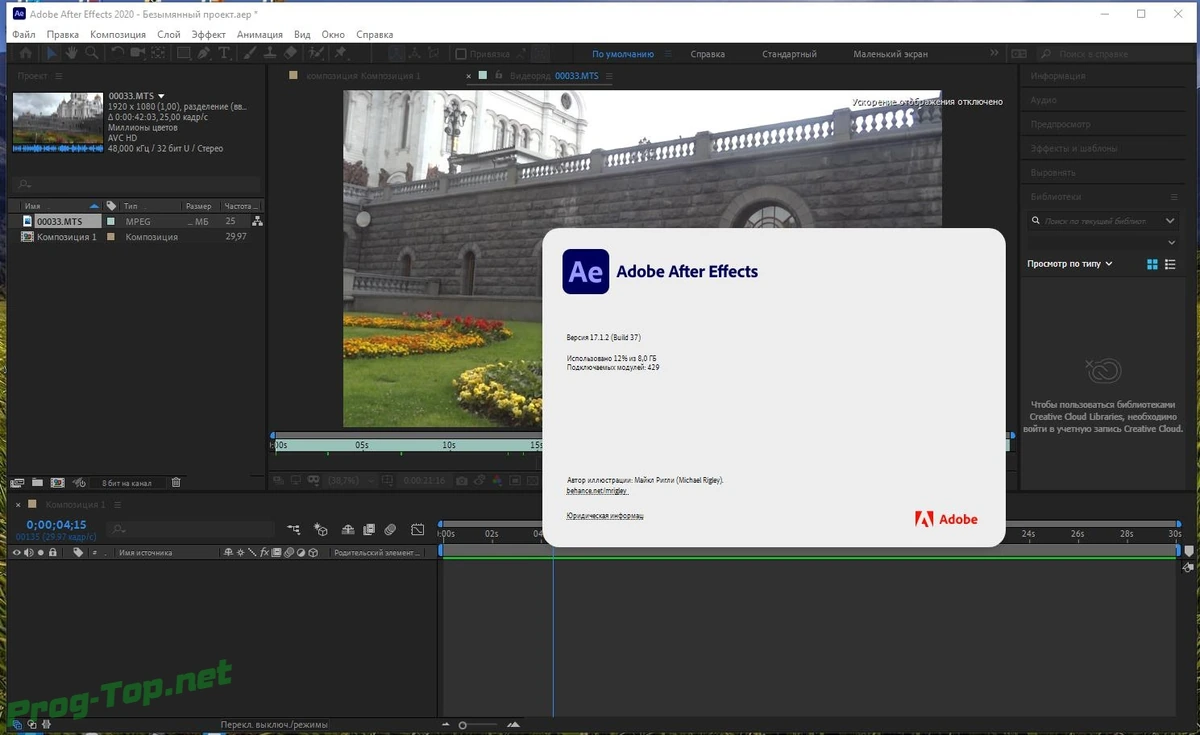Select the Roto Brush tool

(x=316, y=53)
